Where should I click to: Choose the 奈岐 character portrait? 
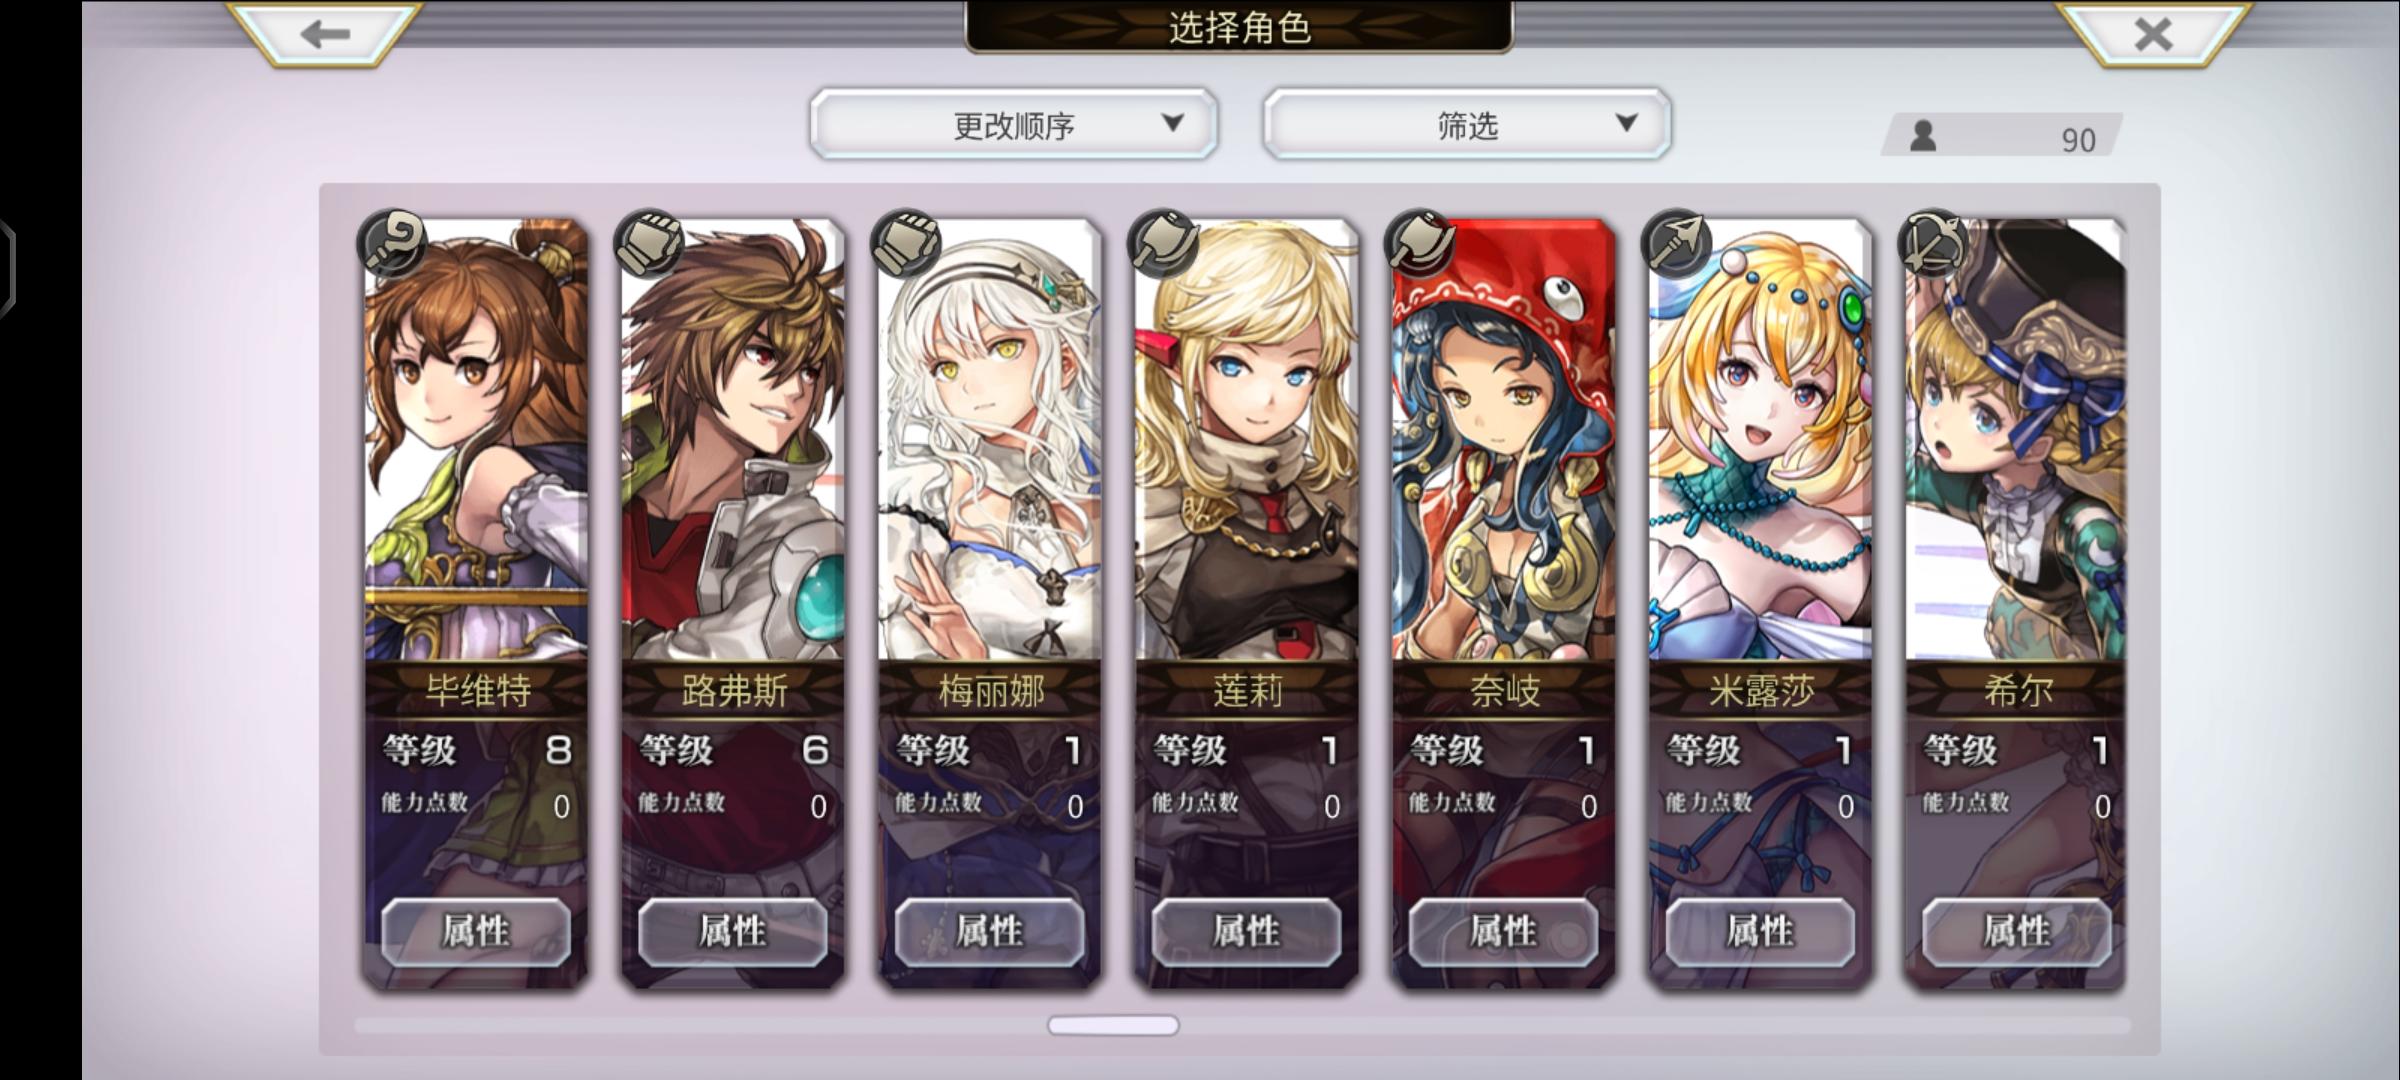[x=1504, y=440]
